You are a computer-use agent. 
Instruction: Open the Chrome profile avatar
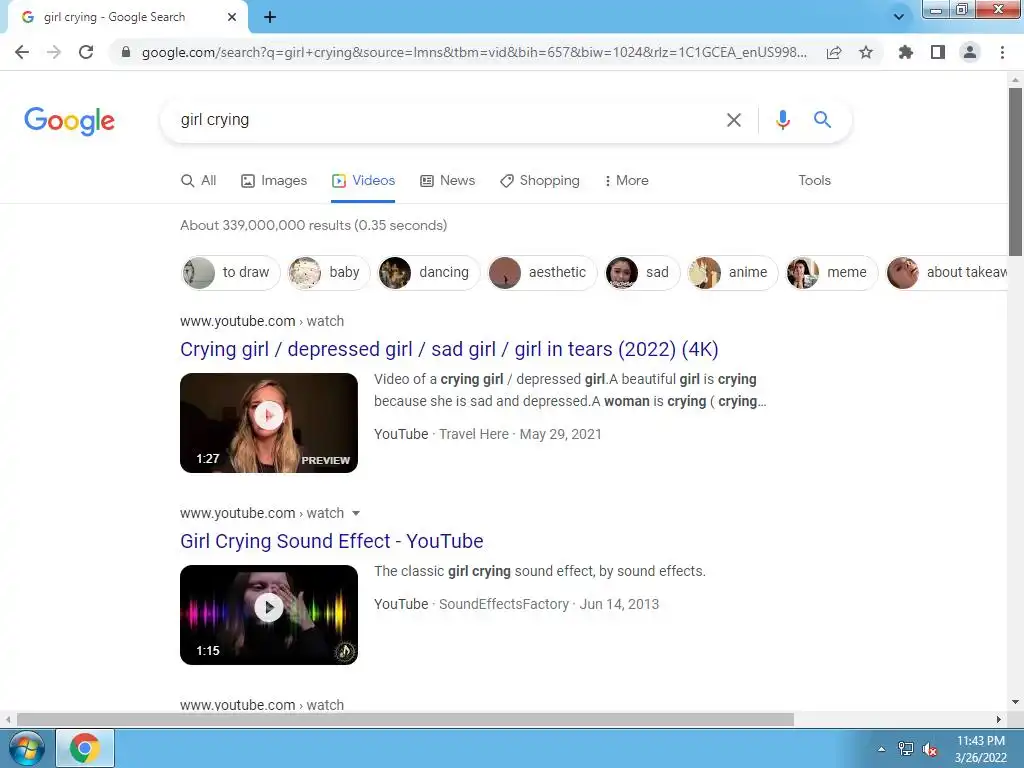(970, 52)
